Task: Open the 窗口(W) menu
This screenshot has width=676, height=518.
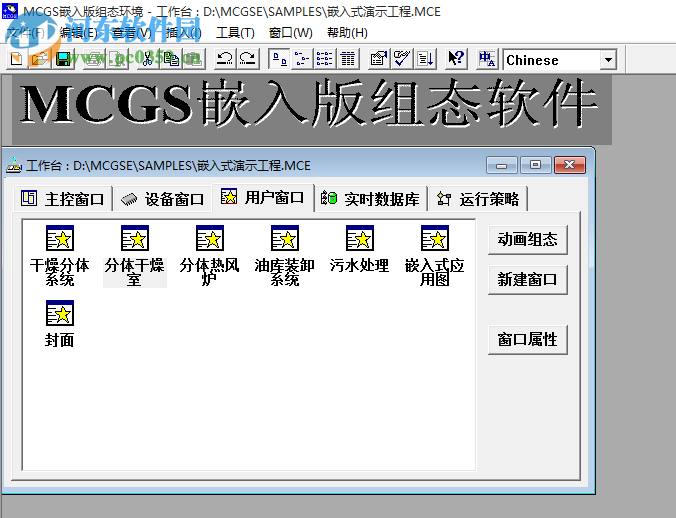Action: [x=291, y=33]
